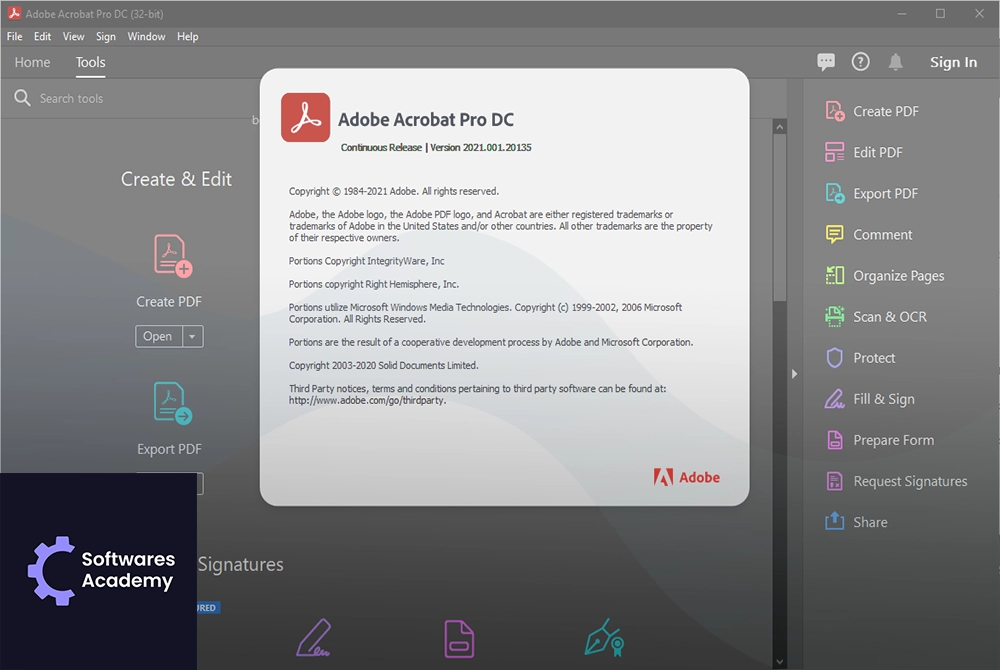This screenshot has width=1000, height=670.
Task: Click the Organize Pages label
Action: [x=899, y=276]
